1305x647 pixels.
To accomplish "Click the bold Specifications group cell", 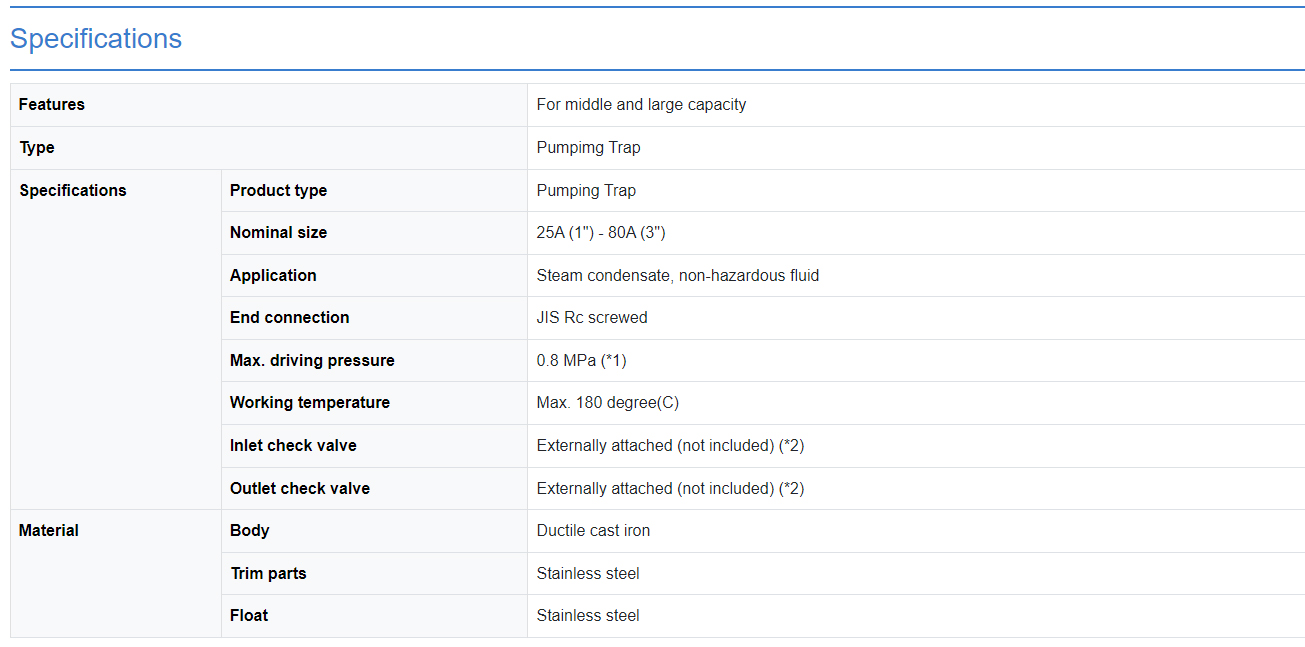I will pyautogui.click(x=73, y=191).
